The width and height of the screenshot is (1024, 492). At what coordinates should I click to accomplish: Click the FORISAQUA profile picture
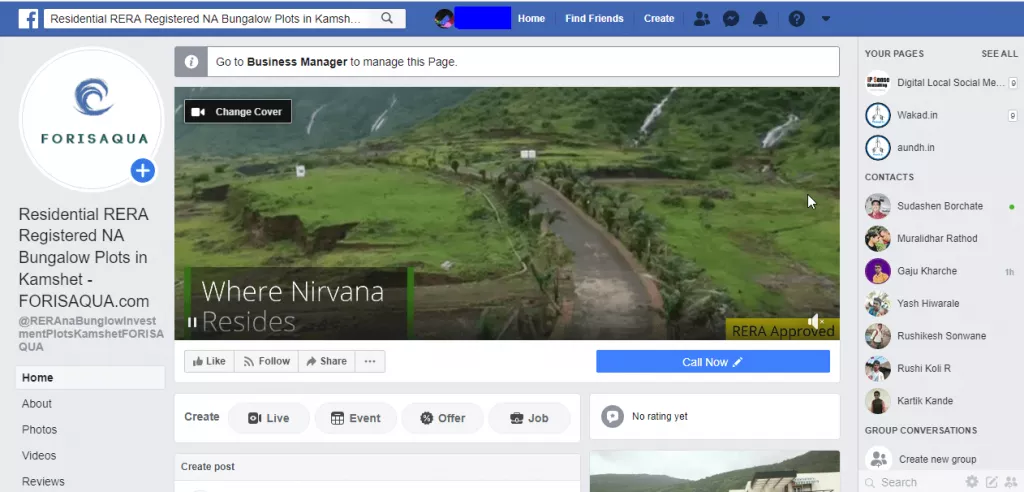coord(91,118)
